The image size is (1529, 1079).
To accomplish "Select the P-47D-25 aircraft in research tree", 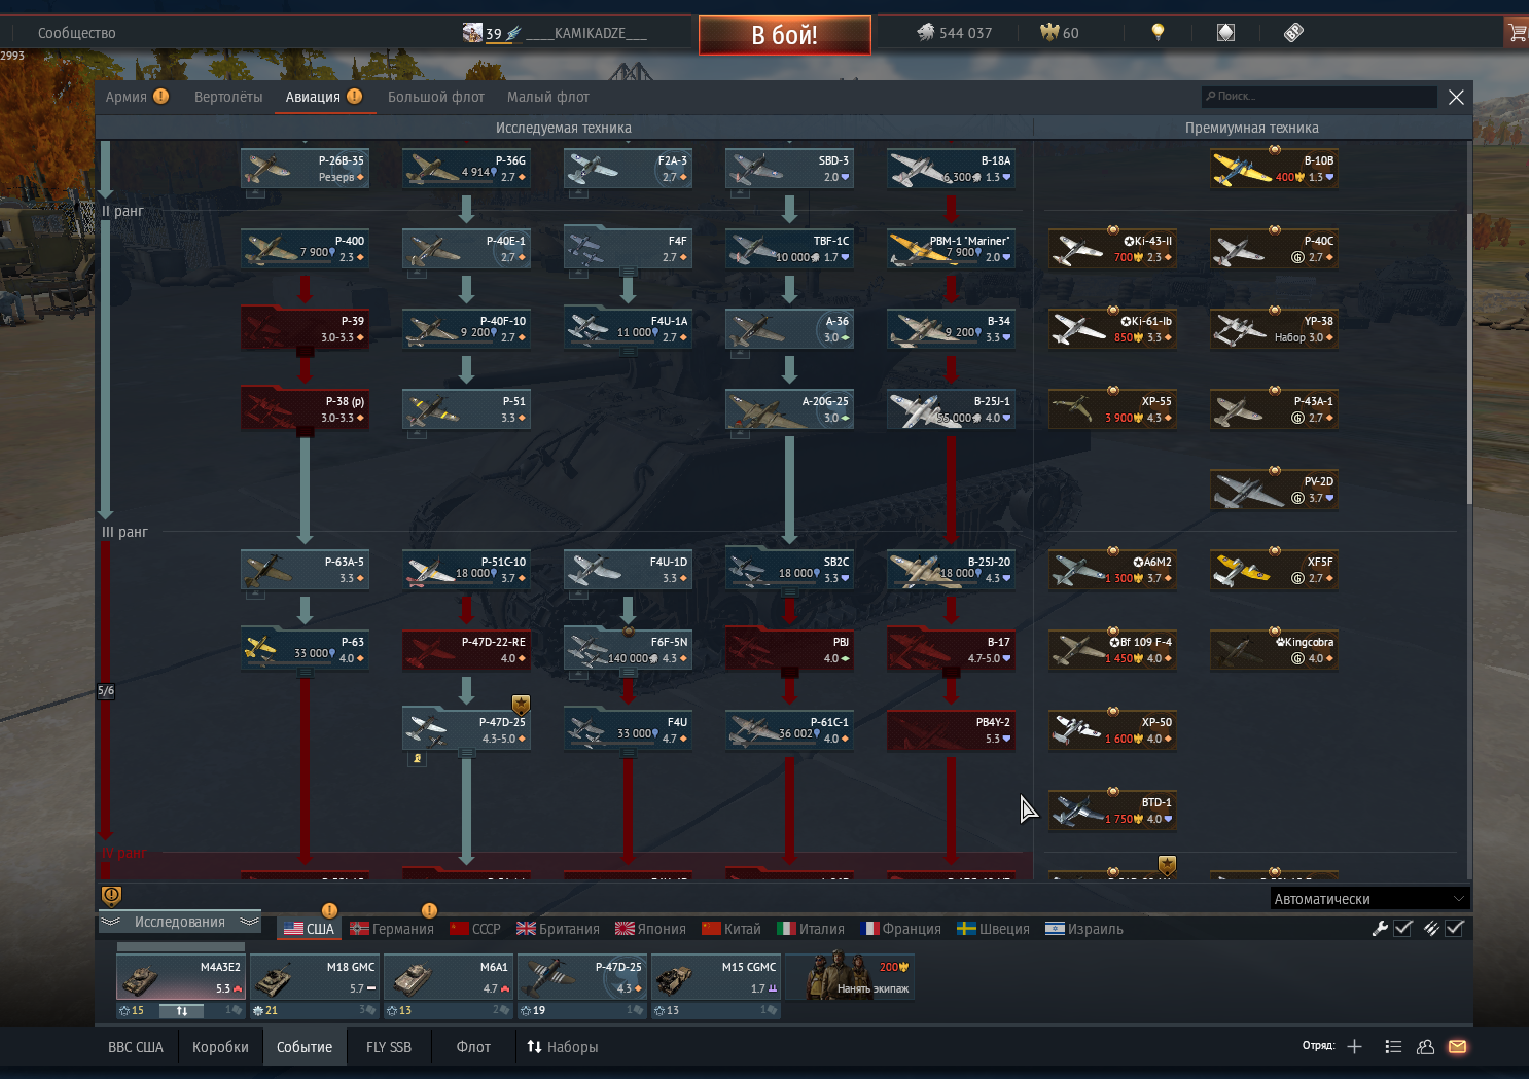I will (x=466, y=729).
